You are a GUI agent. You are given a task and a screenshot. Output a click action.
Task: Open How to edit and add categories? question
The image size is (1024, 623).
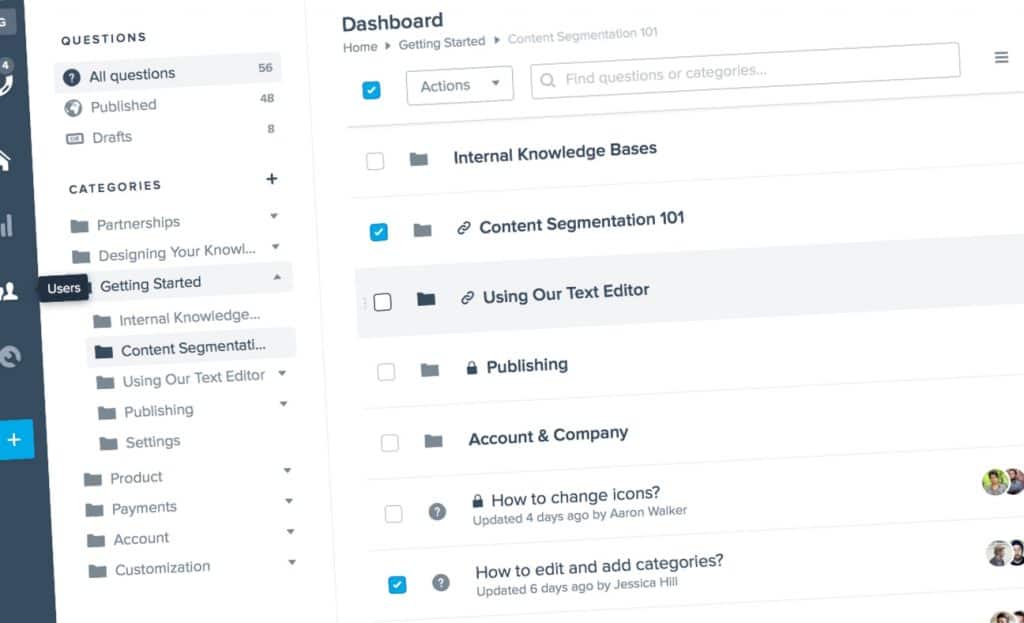tap(600, 566)
